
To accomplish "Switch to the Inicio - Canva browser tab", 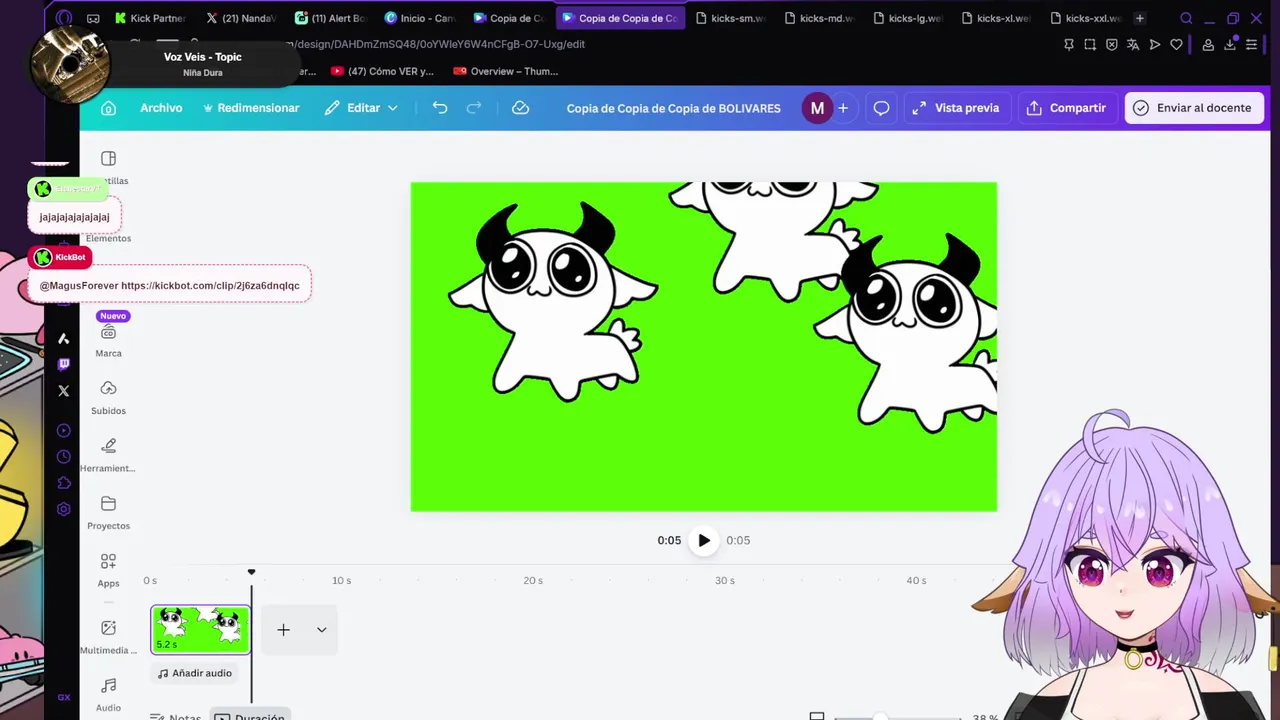I will [420, 18].
